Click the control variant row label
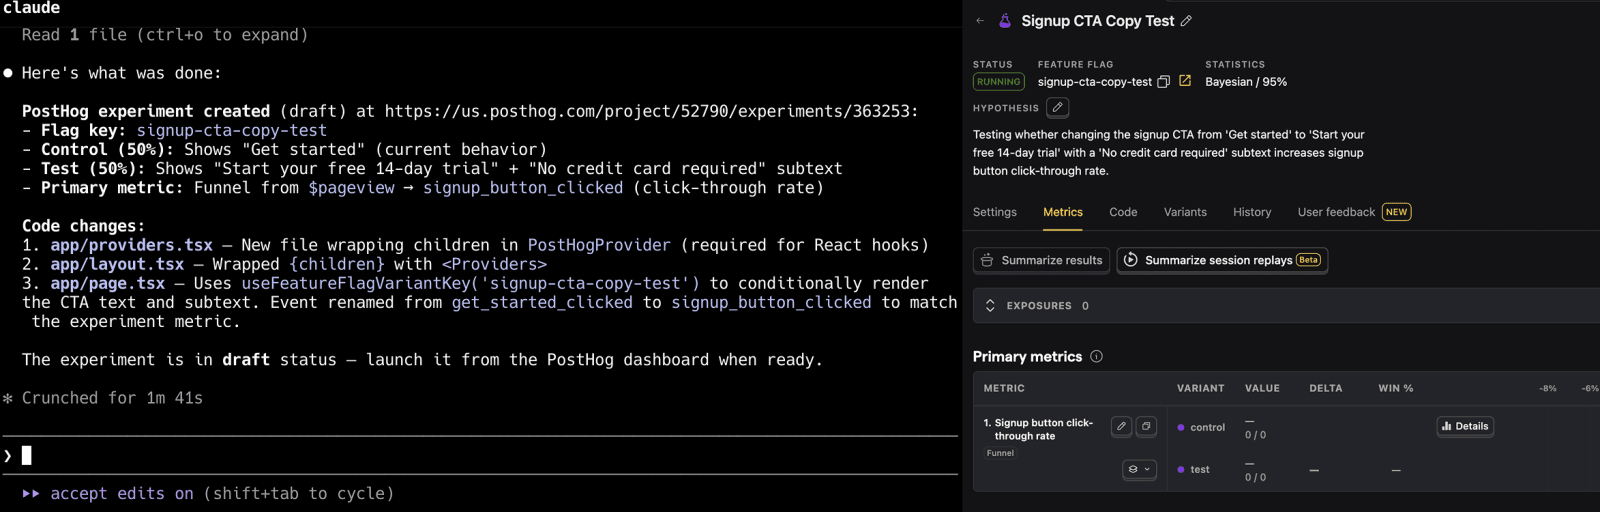Viewport: 1600px width, 512px height. 1207,427
